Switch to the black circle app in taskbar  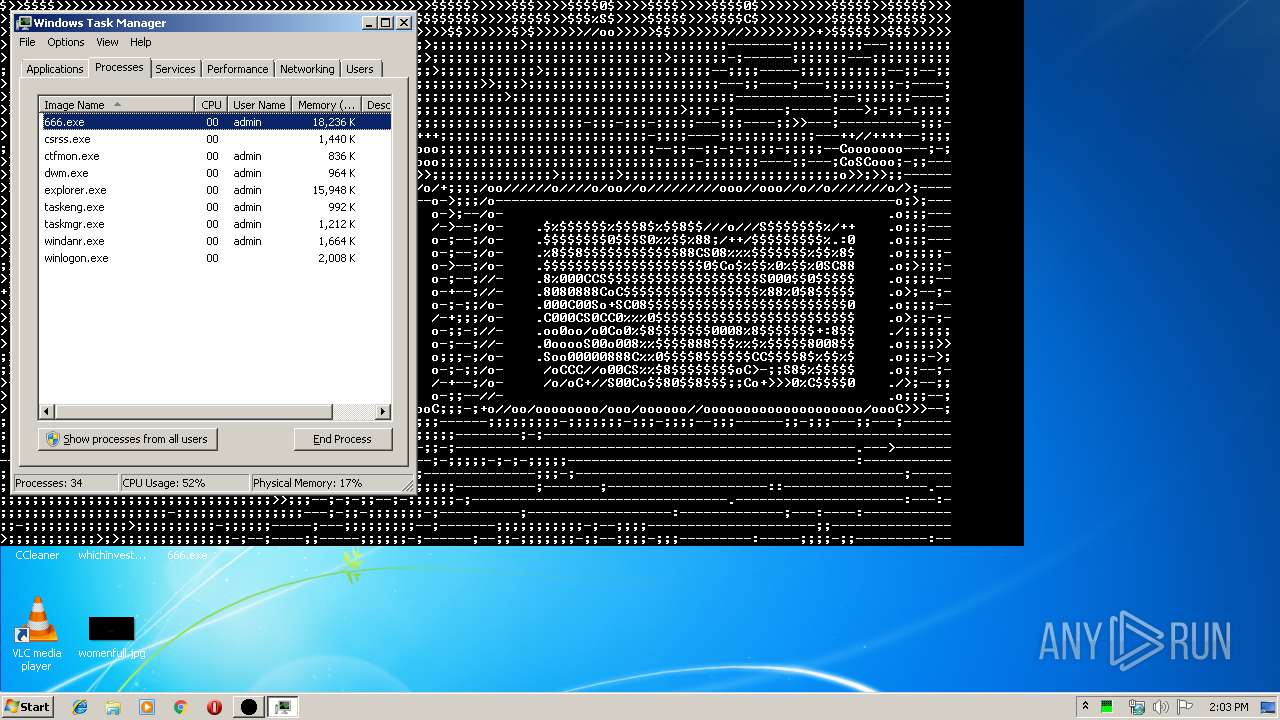click(x=248, y=707)
